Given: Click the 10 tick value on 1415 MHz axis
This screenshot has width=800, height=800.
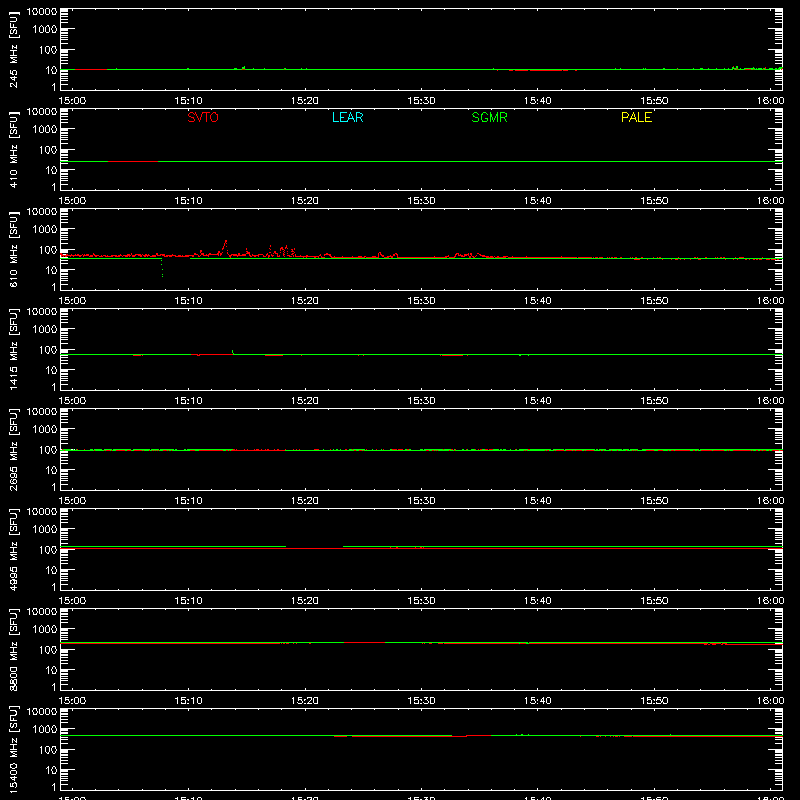Looking at the screenshot, I should coord(51,370).
